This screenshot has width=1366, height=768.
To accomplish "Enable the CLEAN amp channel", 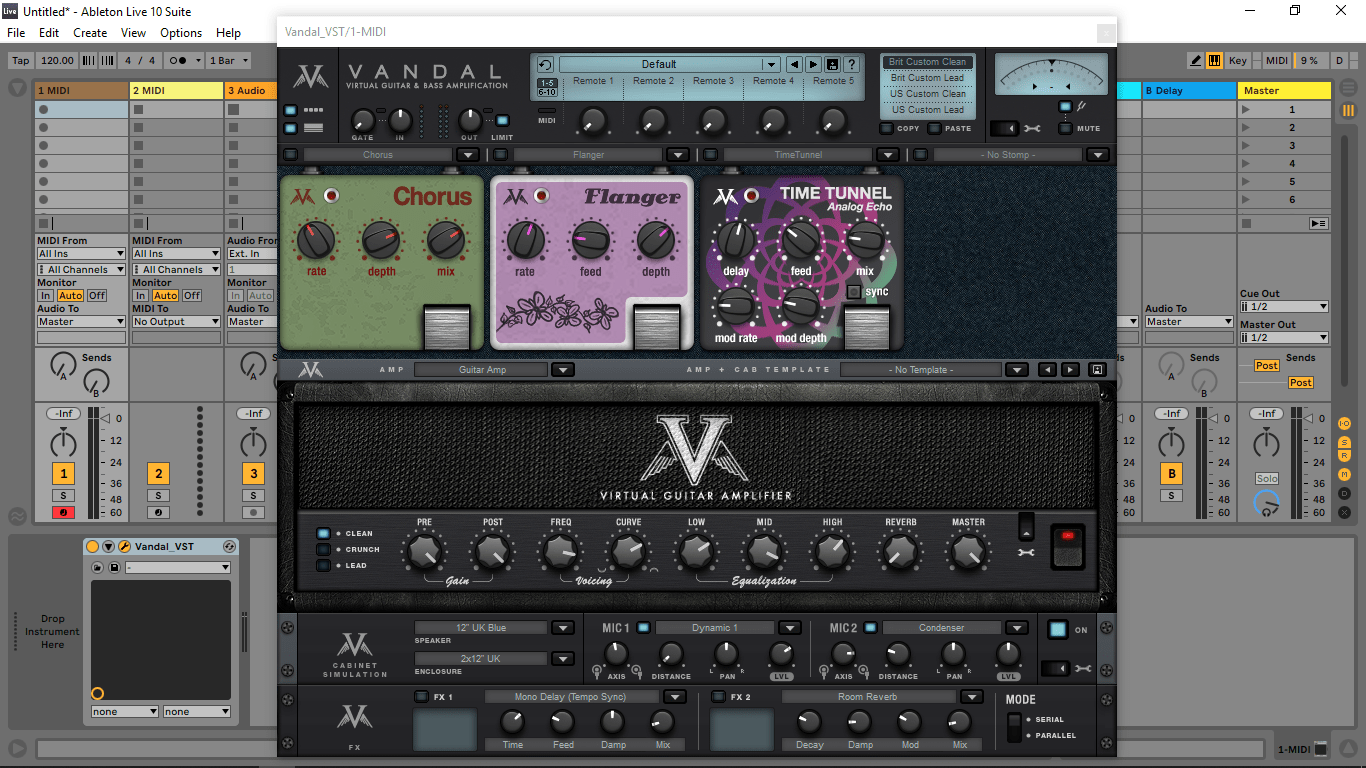I will (324, 534).
